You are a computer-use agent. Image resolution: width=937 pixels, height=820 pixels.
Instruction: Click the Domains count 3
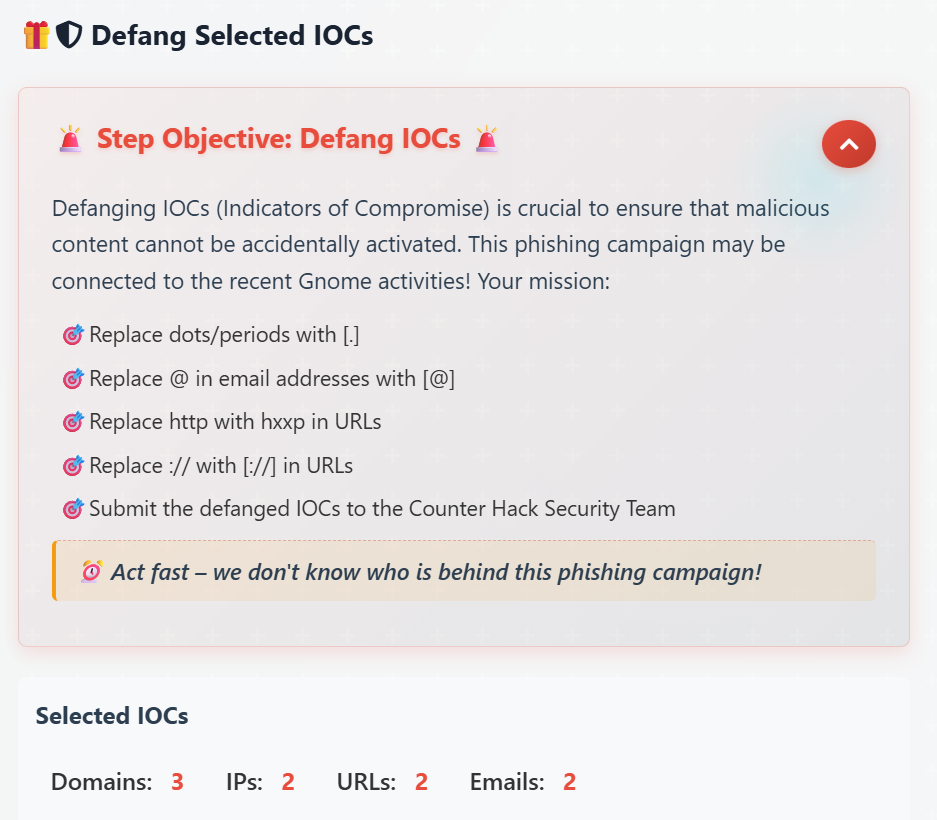click(177, 782)
